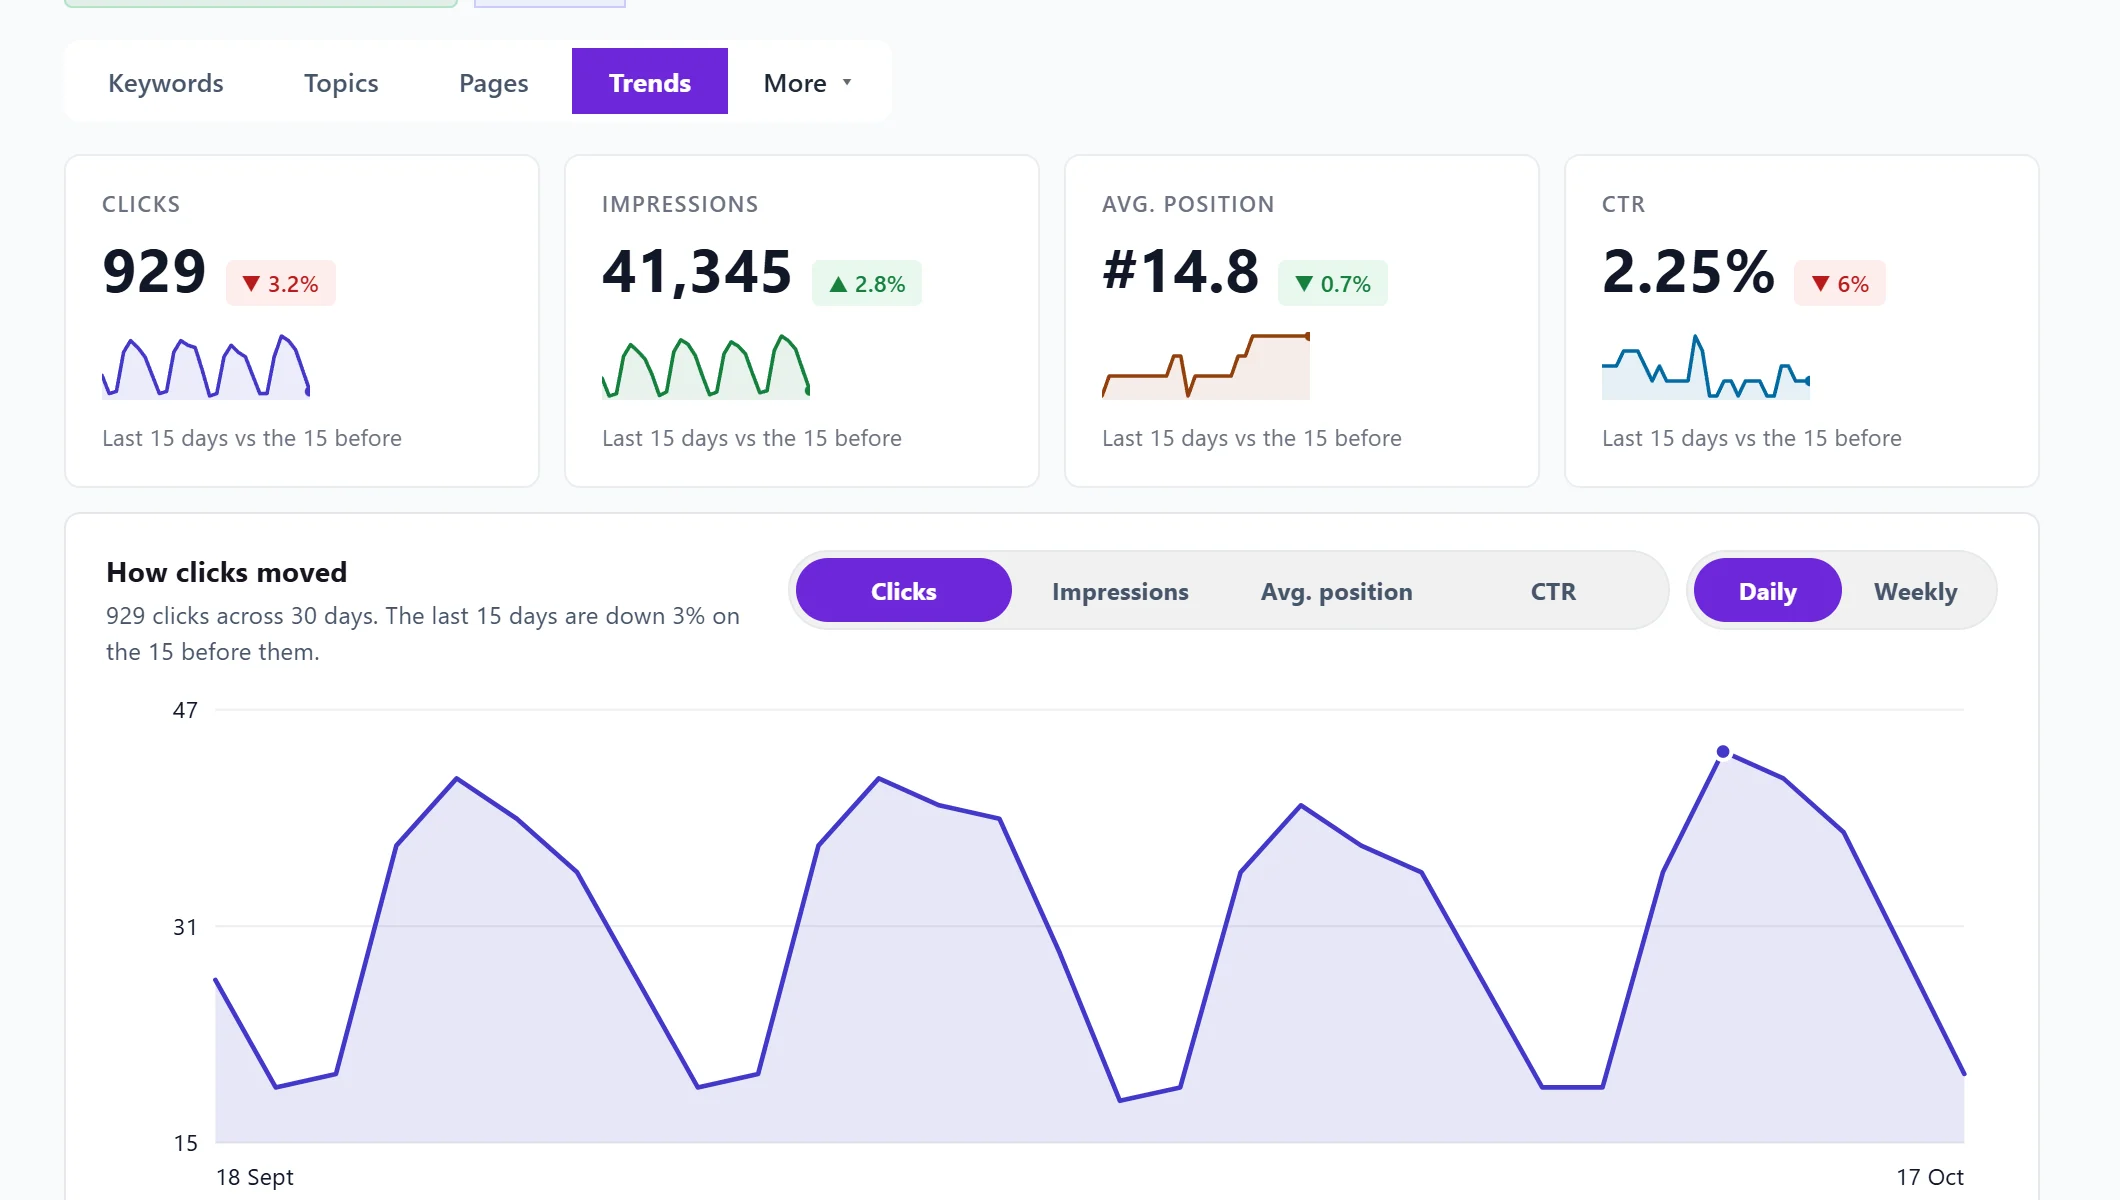
Task: Click the peak data point marker on chart
Action: pos(1723,752)
